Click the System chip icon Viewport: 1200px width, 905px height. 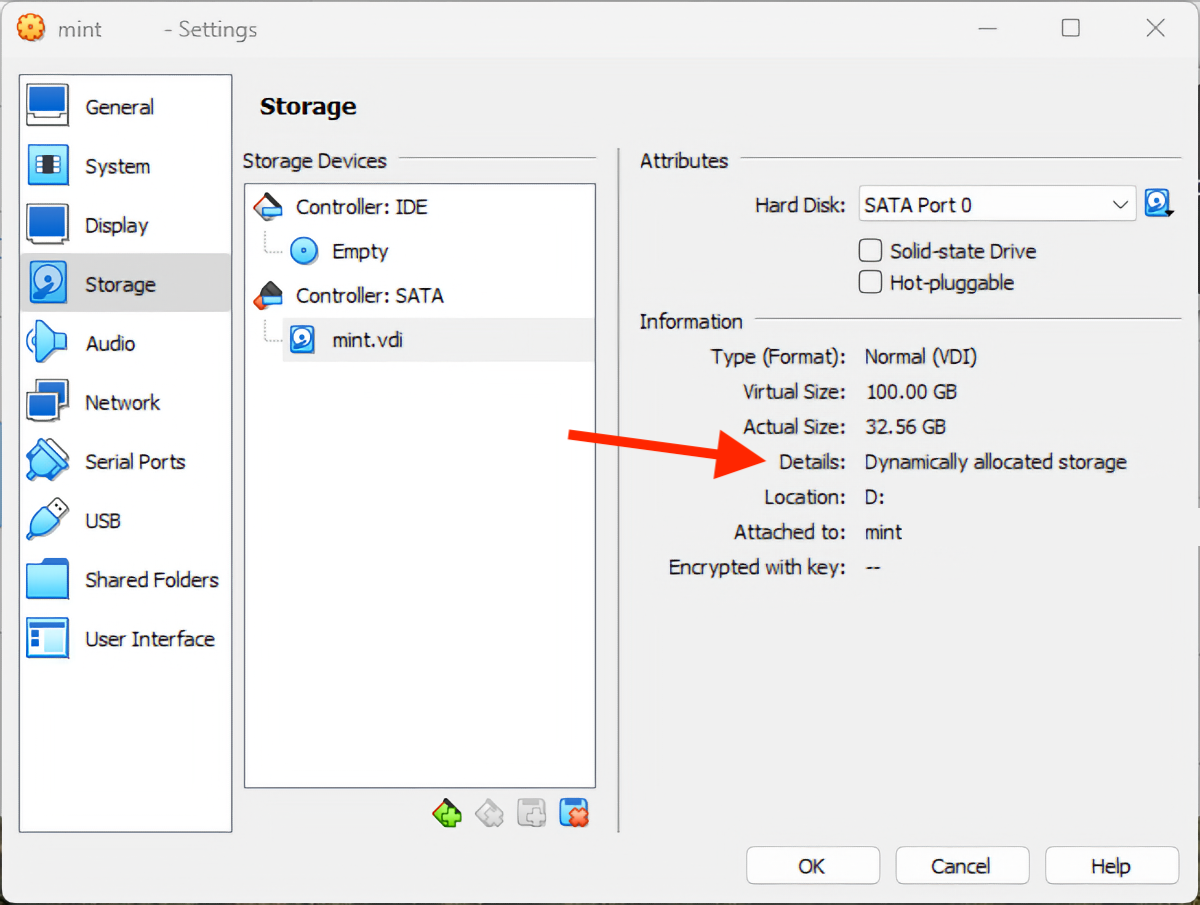tap(48, 165)
